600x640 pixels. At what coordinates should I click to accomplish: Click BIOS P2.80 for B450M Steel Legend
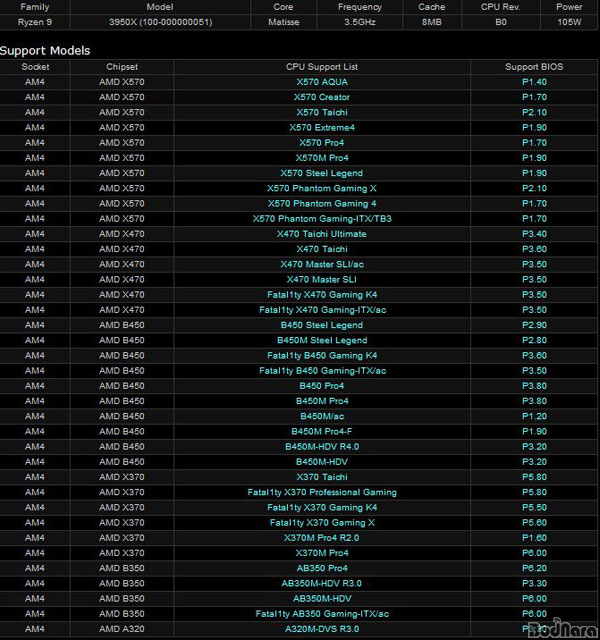(x=534, y=340)
